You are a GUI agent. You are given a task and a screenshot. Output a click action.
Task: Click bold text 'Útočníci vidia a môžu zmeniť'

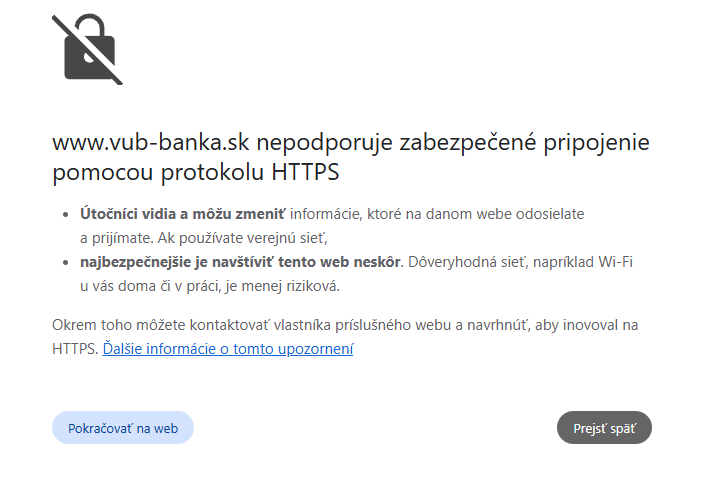(183, 214)
